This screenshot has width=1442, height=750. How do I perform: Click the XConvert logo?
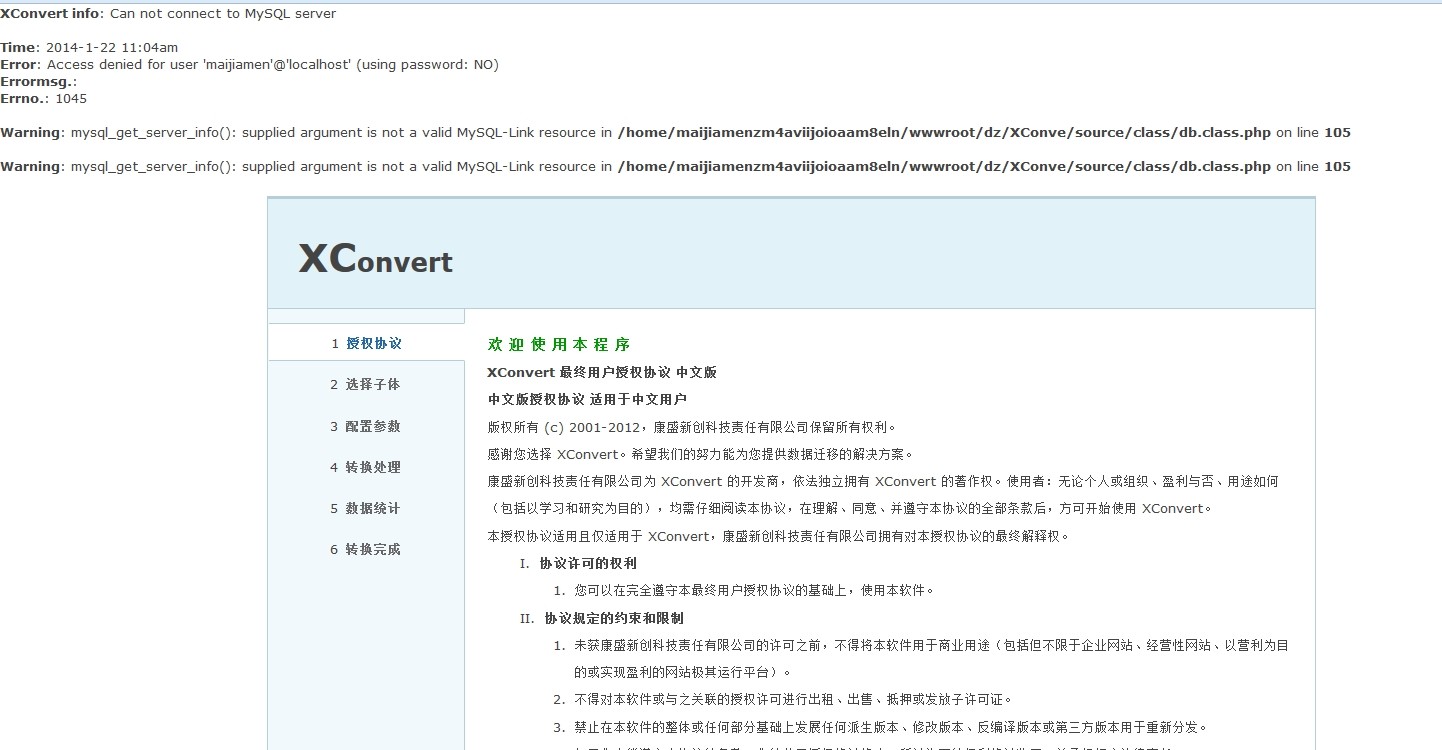tap(376, 258)
